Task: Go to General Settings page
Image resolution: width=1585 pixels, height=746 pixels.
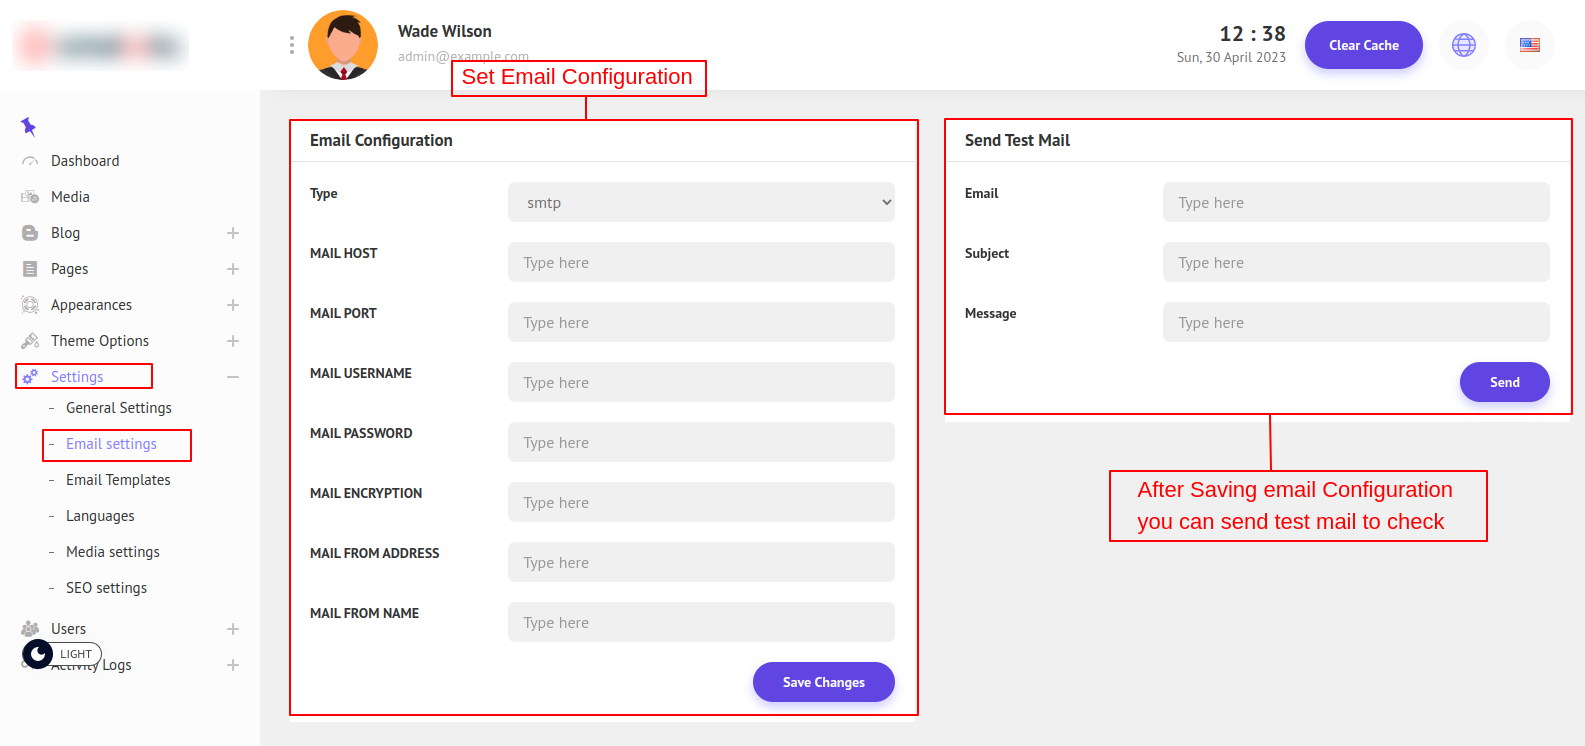Action: (118, 408)
